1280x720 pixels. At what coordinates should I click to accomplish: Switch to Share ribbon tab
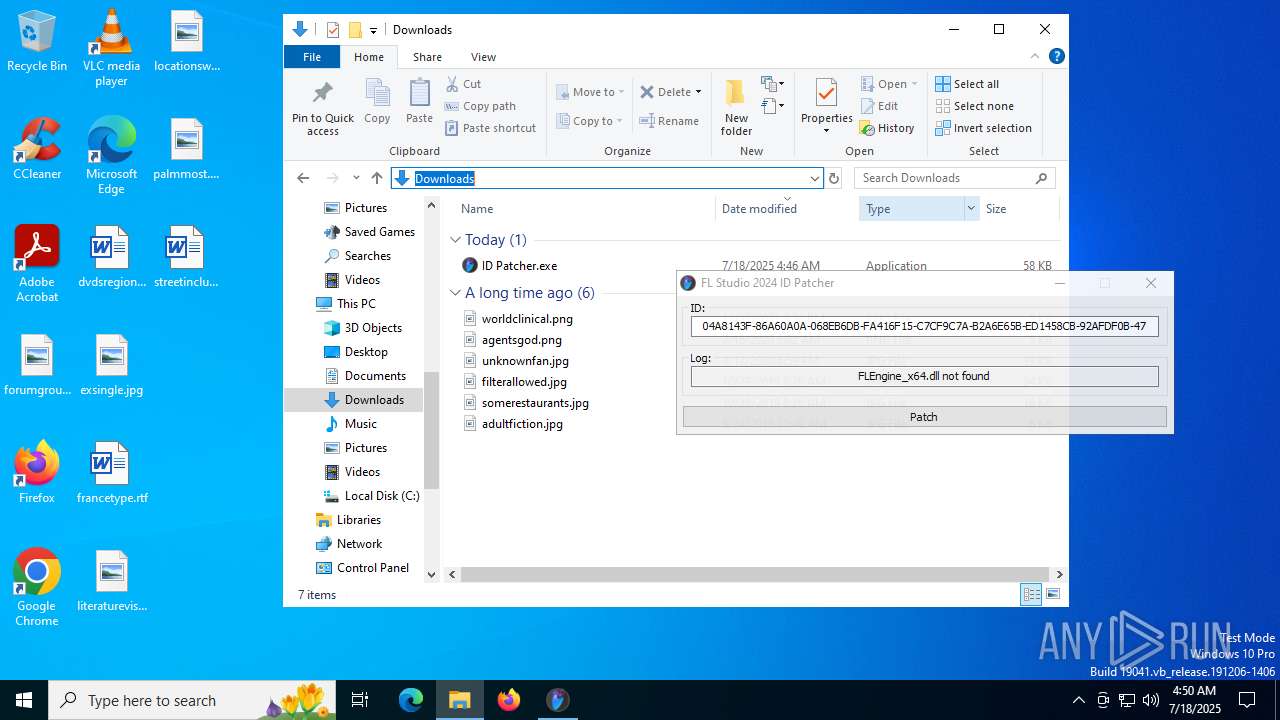pos(427,57)
